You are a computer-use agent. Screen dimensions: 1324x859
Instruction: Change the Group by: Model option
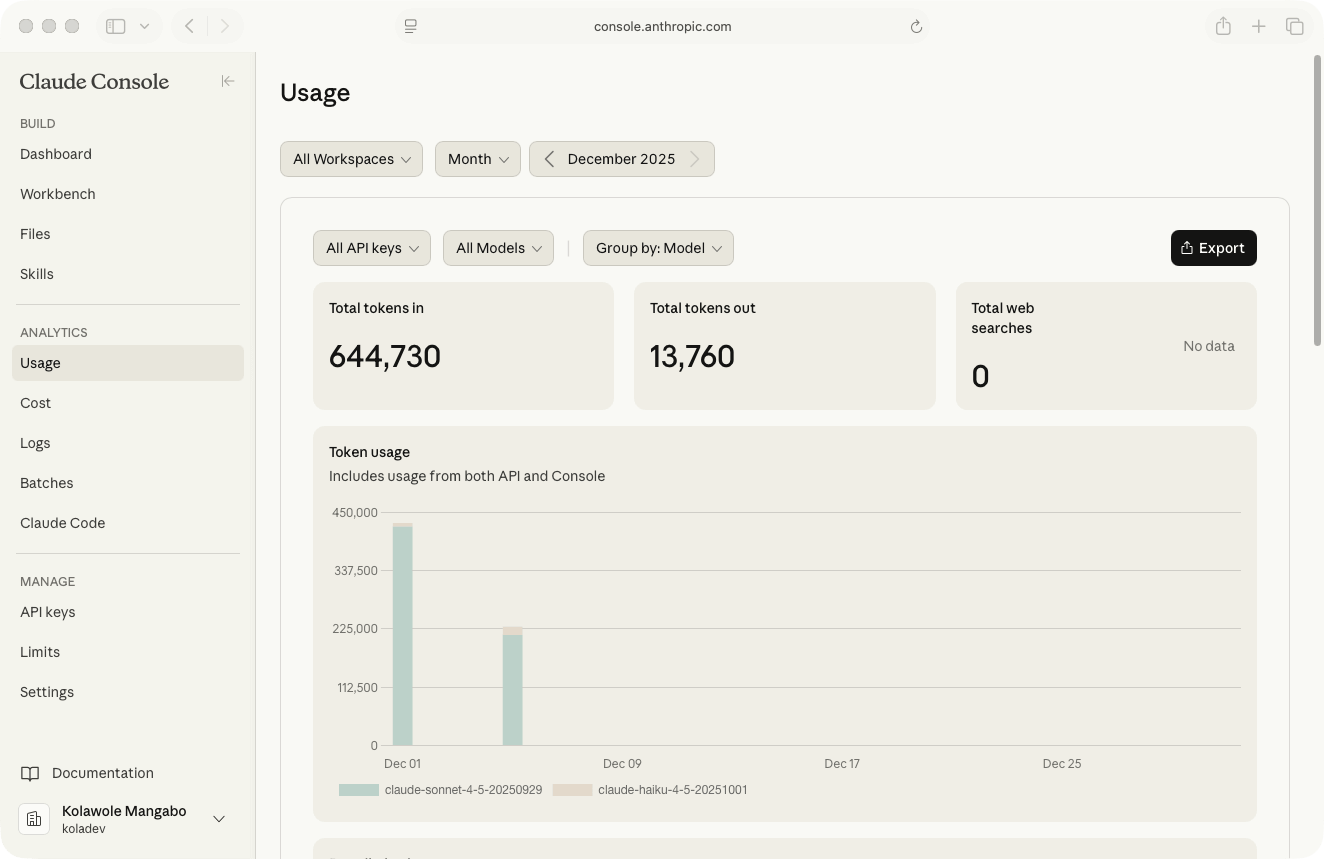coord(657,247)
